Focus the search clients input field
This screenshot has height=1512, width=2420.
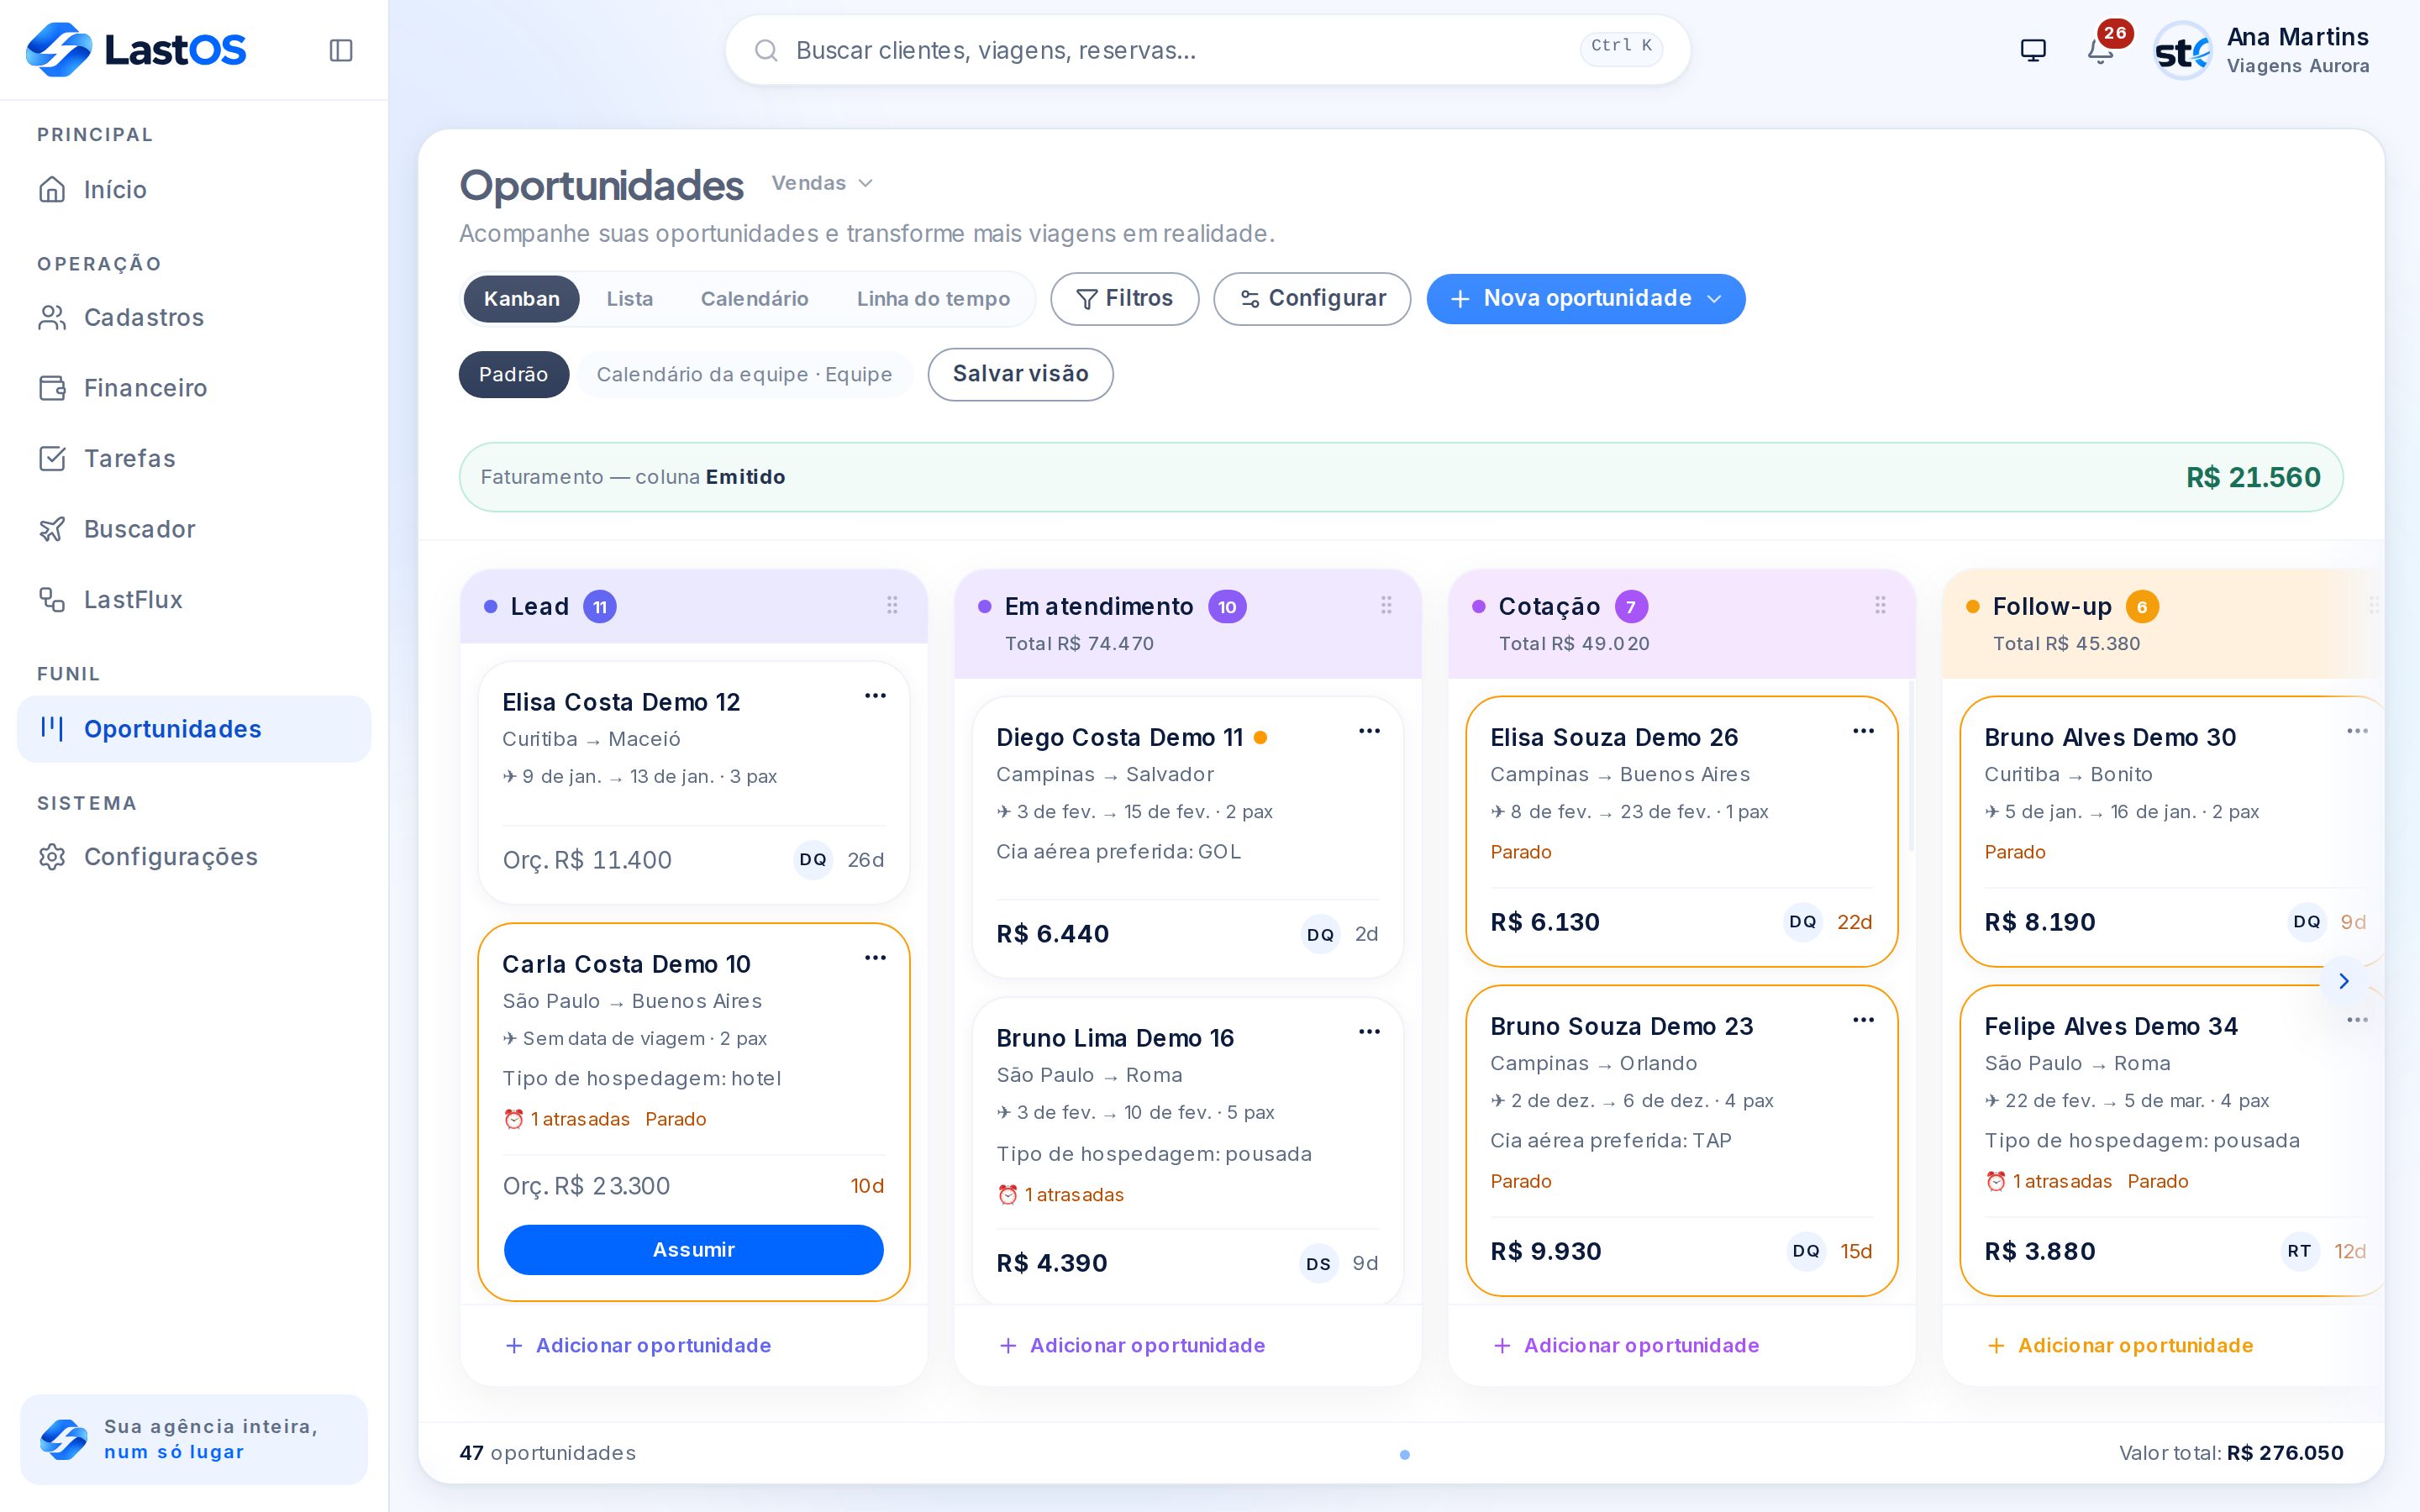point(1208,50)
